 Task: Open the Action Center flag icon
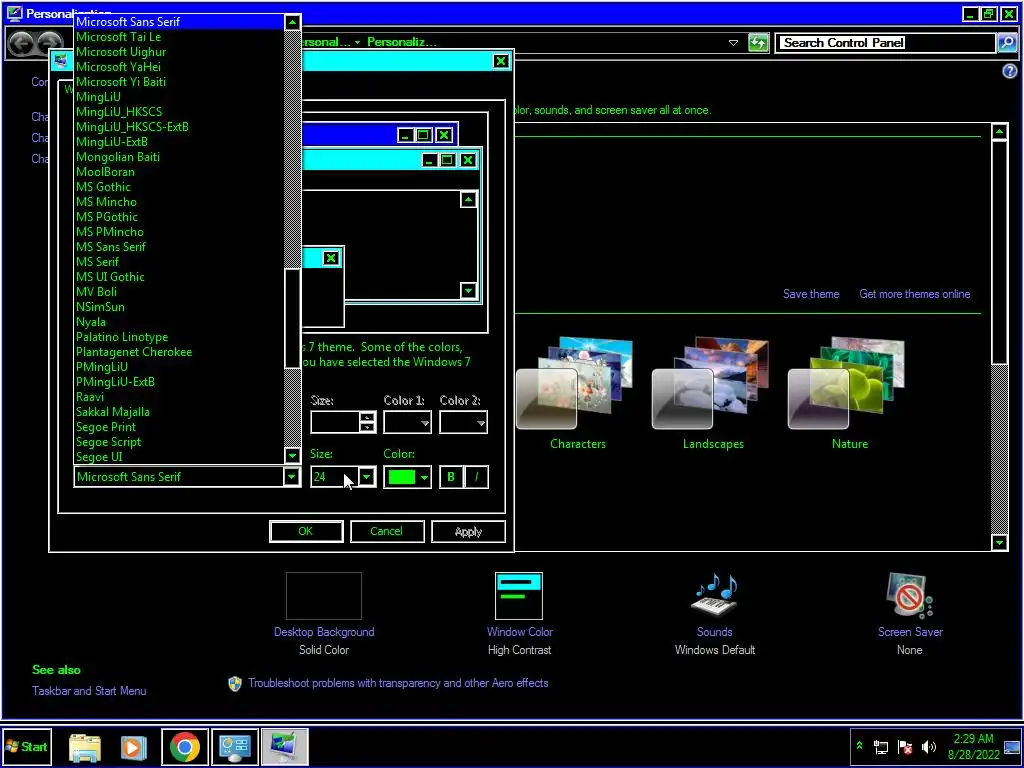pos(905,747)
